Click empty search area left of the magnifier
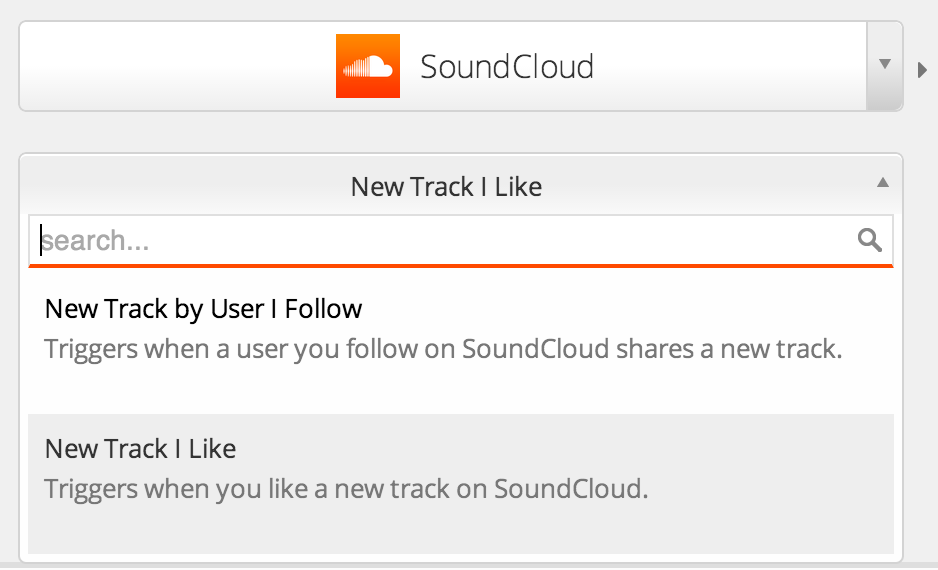Screen dimensions: 938x570 coord(502,240)
